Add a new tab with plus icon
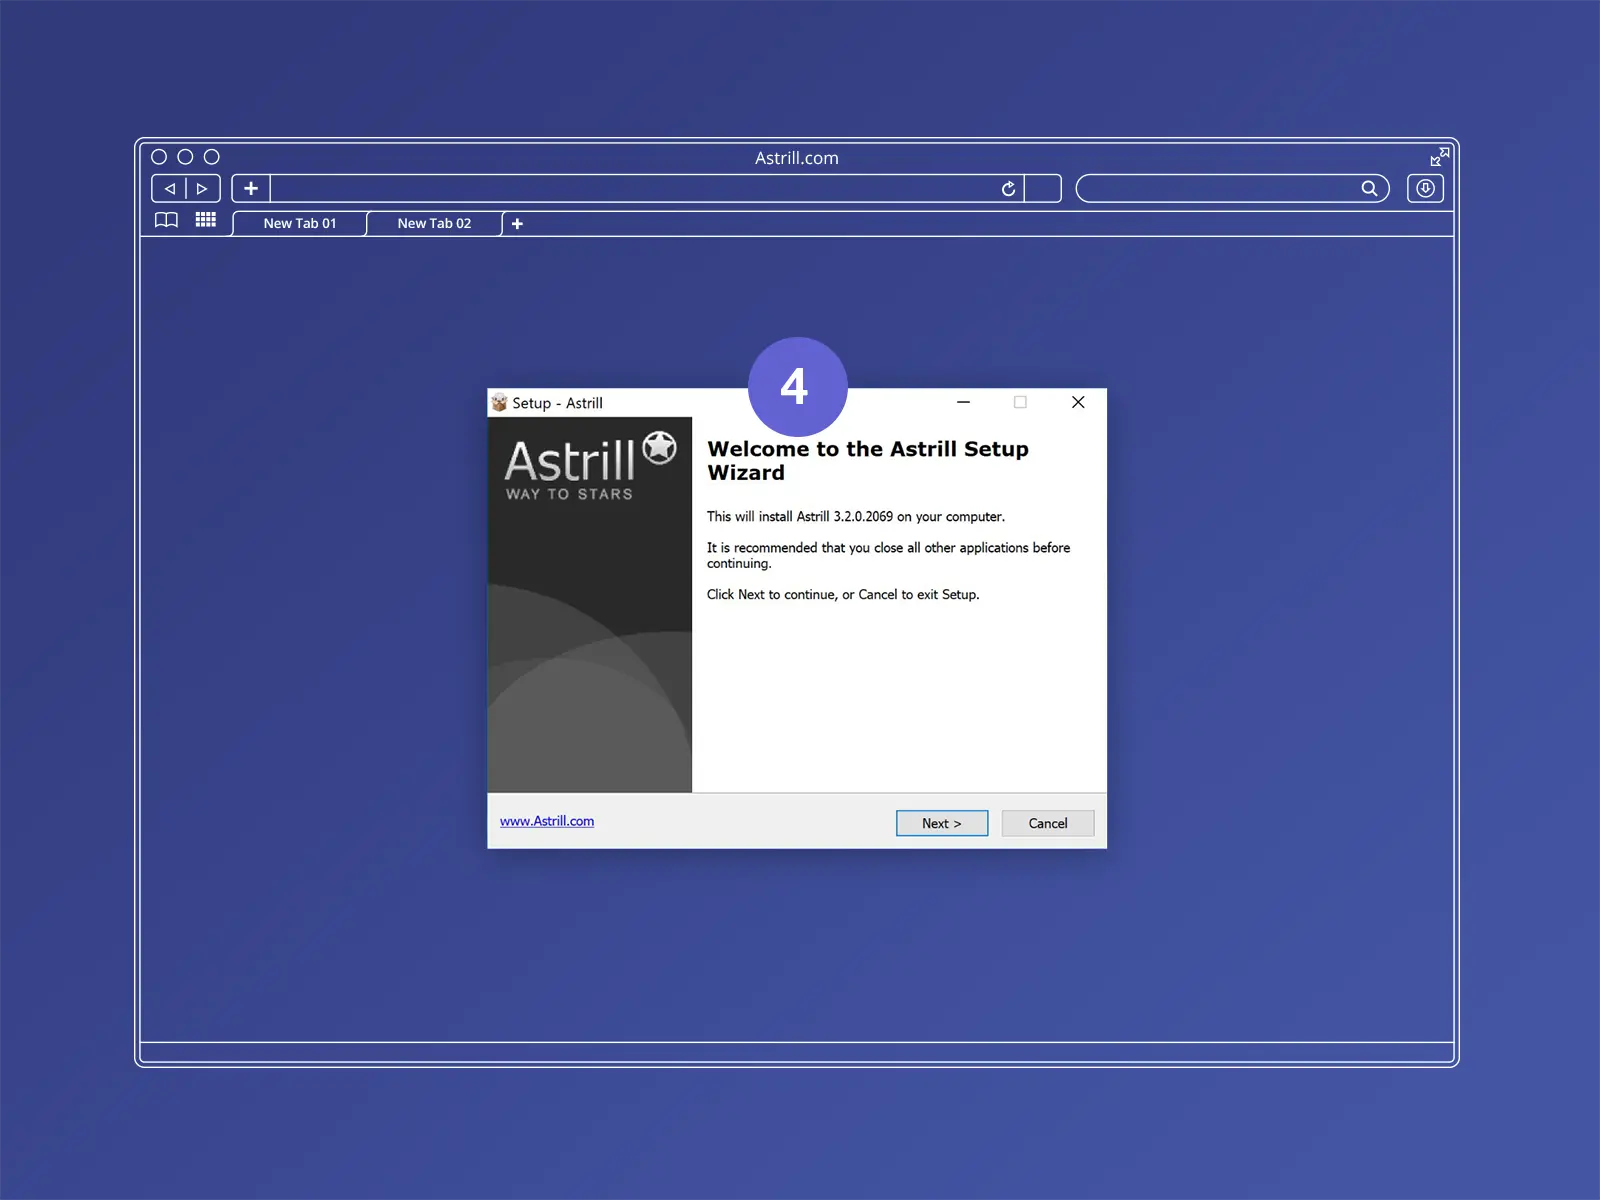 click(x=517, y=224)
